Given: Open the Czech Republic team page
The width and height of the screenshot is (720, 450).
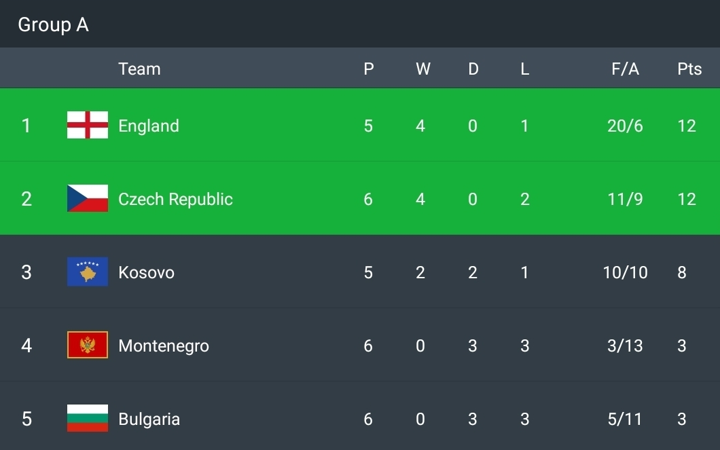Looking at the screenshot, I should [x=175, y=199].
